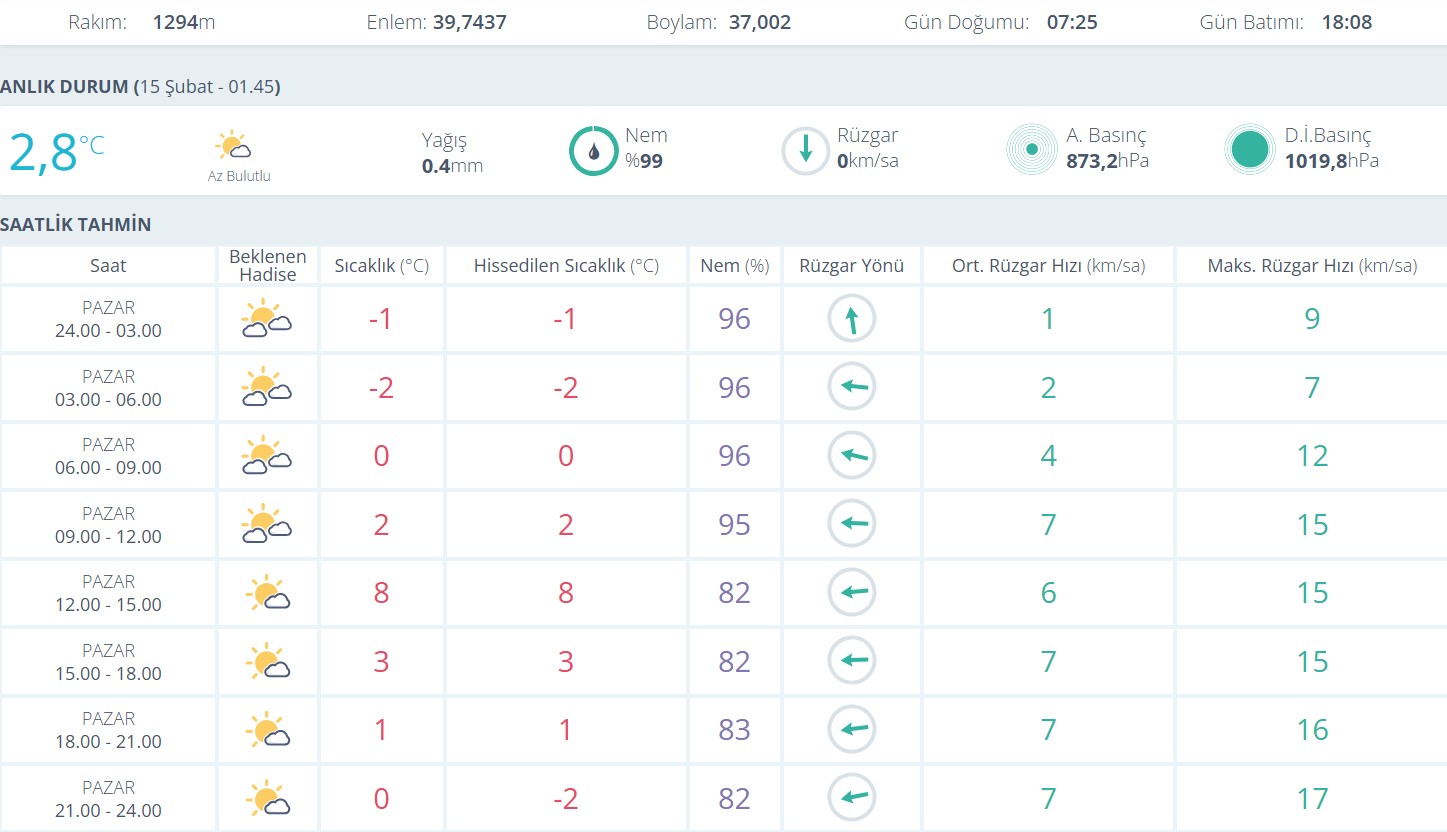1447x832 pixels.
Task: Click the Nem humidity droplet icon
Action: (x=594, y=151)
